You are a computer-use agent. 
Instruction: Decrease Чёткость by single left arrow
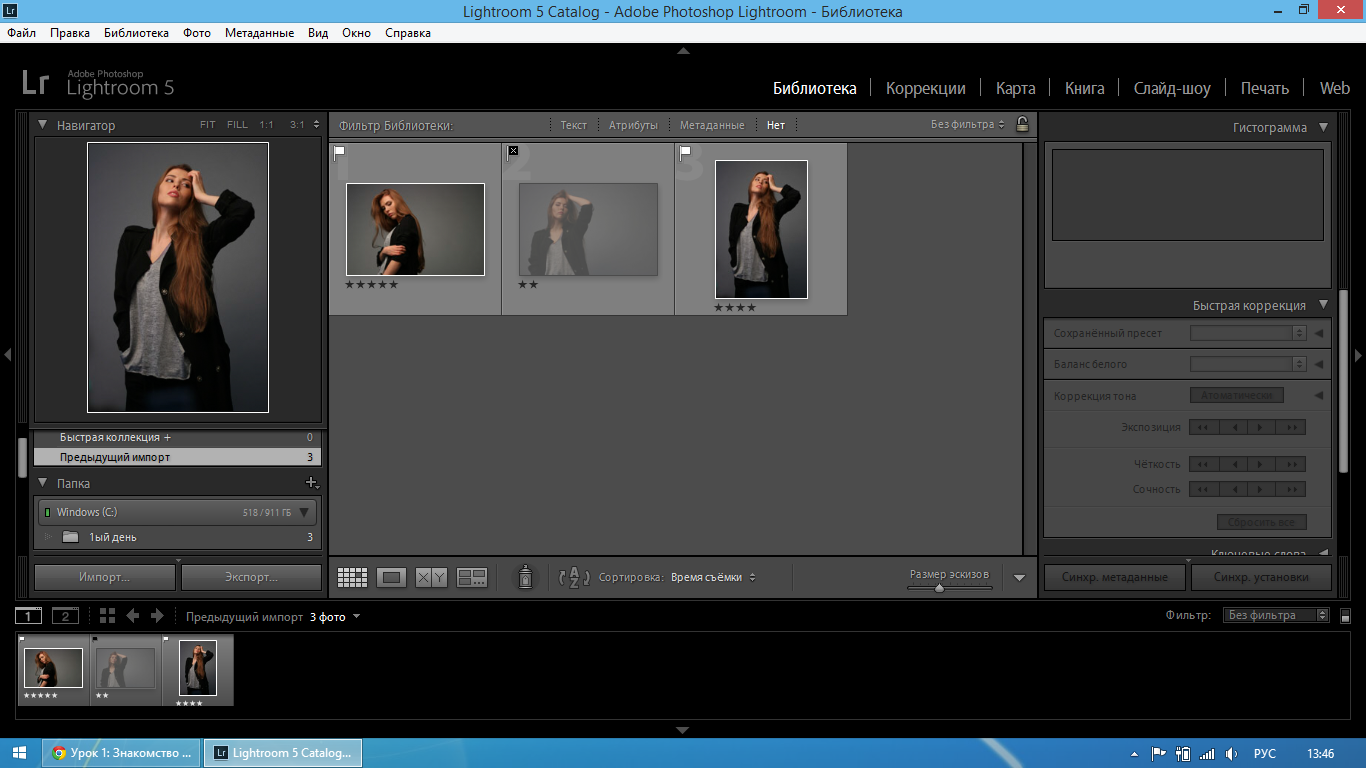pos(1233,464)
